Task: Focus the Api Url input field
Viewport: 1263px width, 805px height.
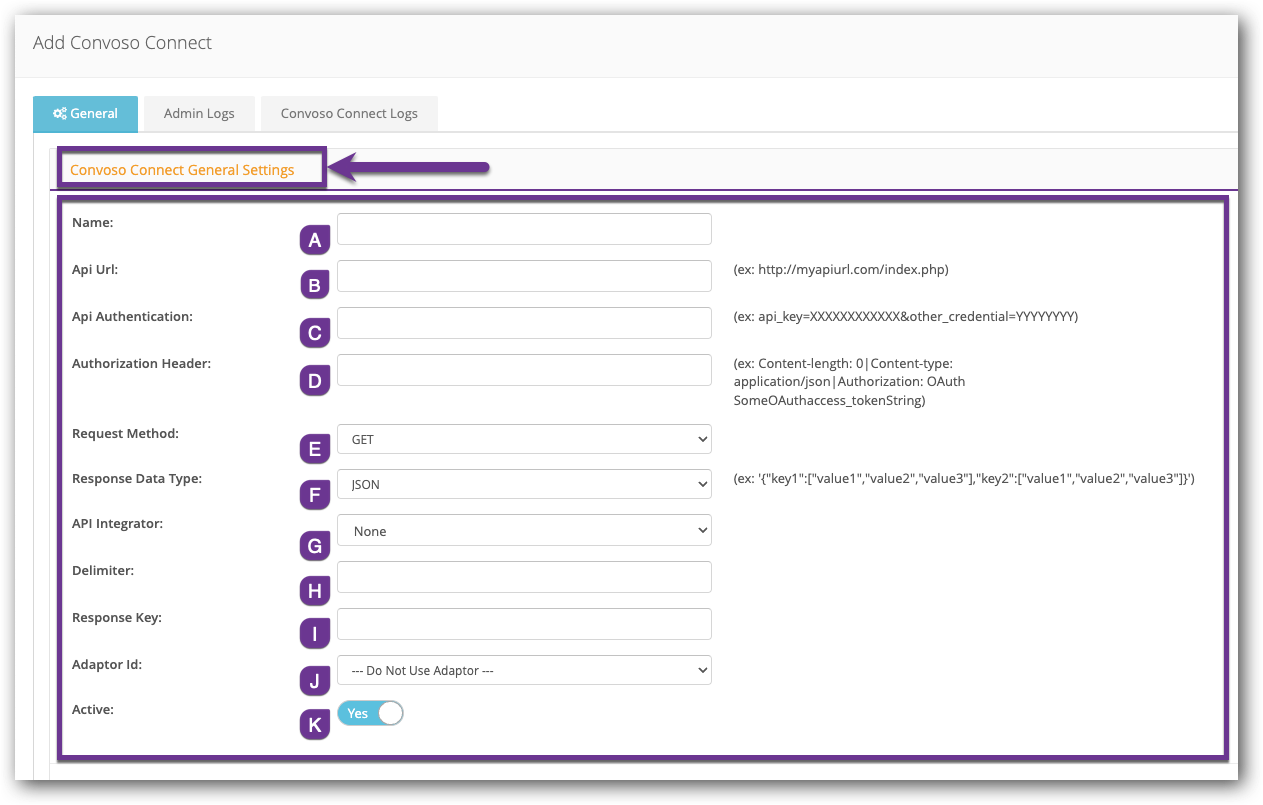Action: point(524,276)
